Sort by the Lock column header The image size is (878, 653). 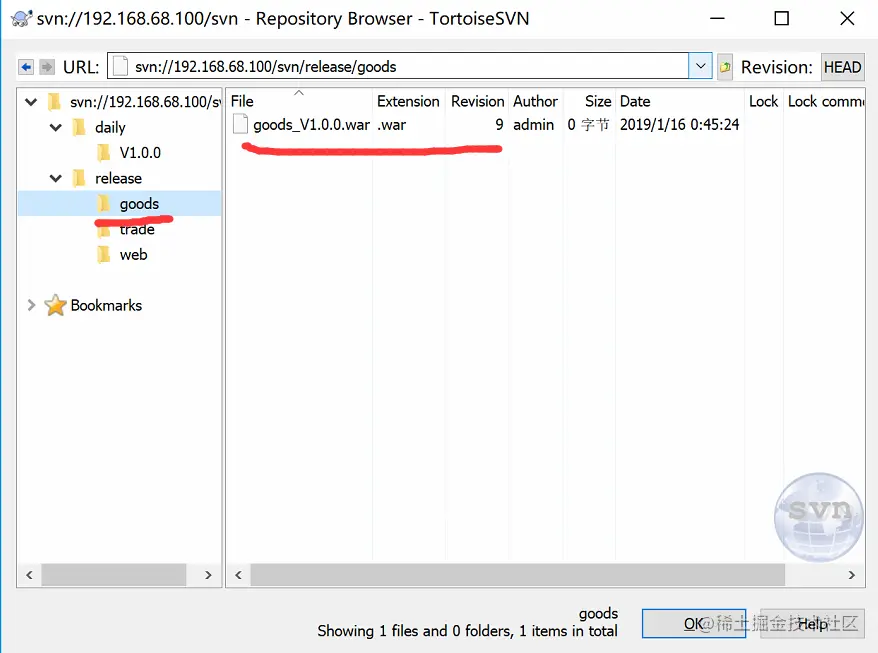tap(764, 101)
